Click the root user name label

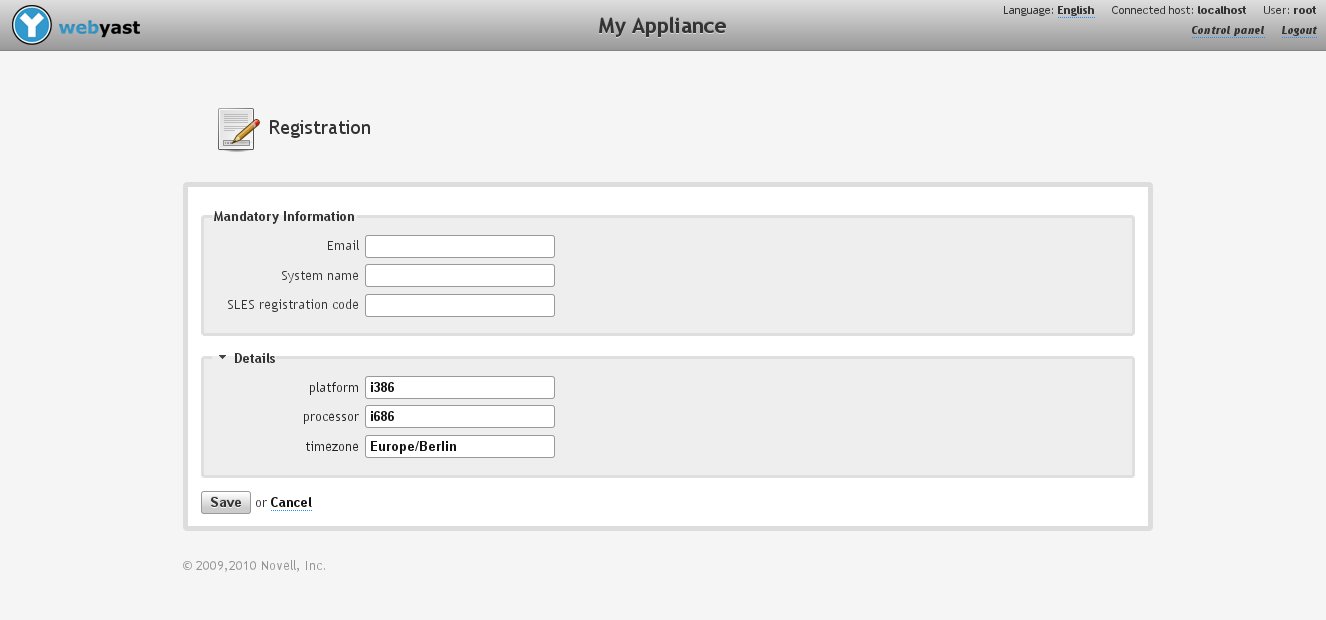click(1304, 10)
